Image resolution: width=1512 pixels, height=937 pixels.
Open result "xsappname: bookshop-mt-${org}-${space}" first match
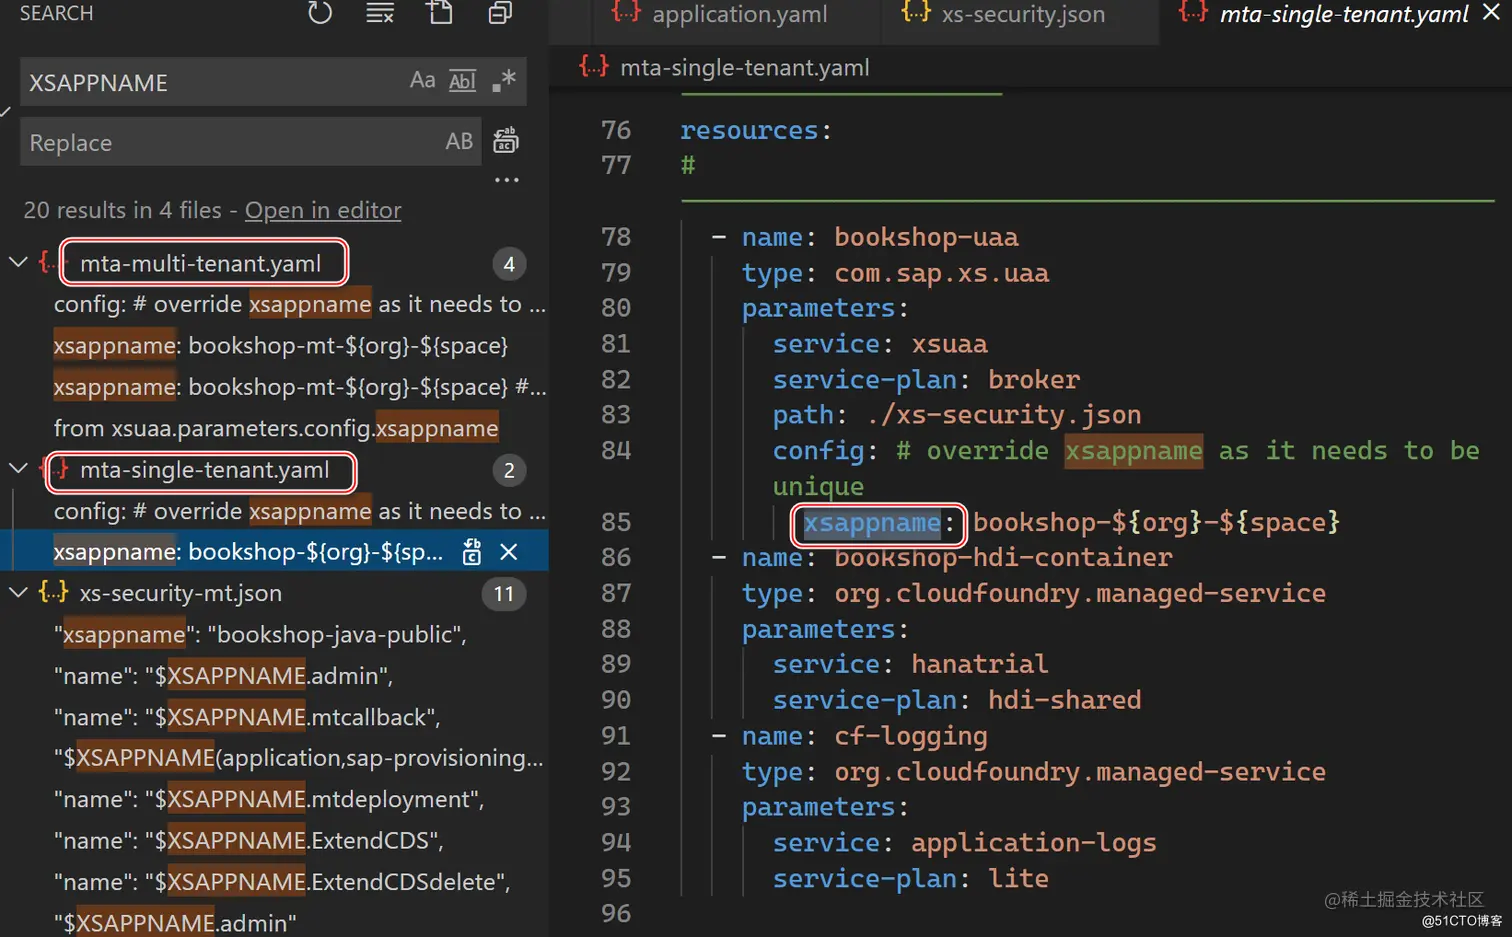pyautogui.click(x=281, y=346)
